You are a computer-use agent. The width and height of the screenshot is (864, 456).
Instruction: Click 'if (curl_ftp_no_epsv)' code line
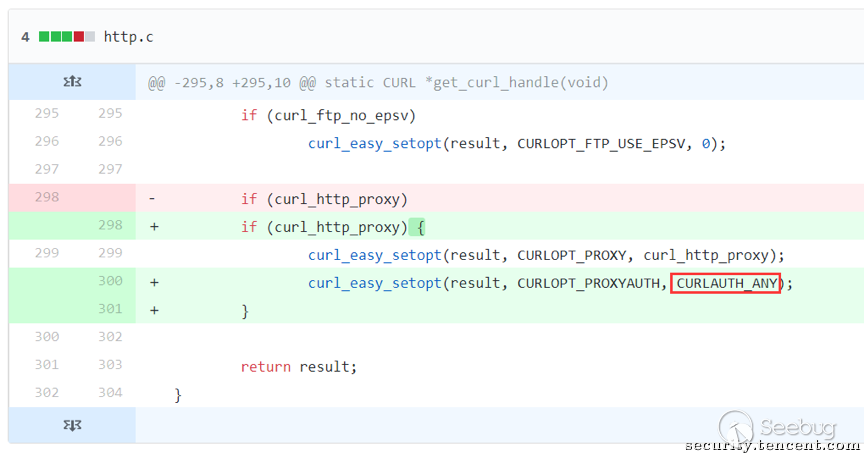click(x=328, y=116)
